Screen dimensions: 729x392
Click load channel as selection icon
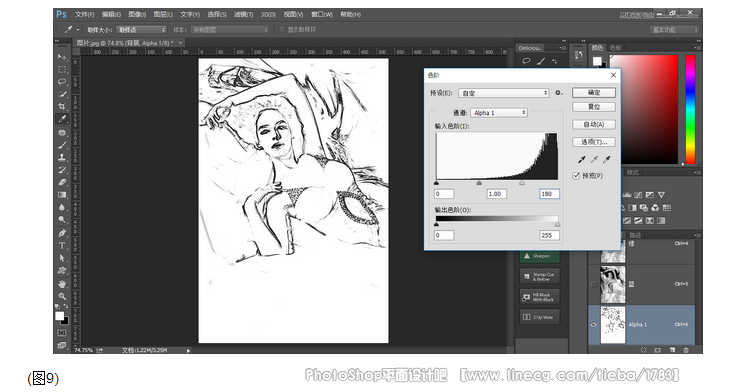pos(643,350)
